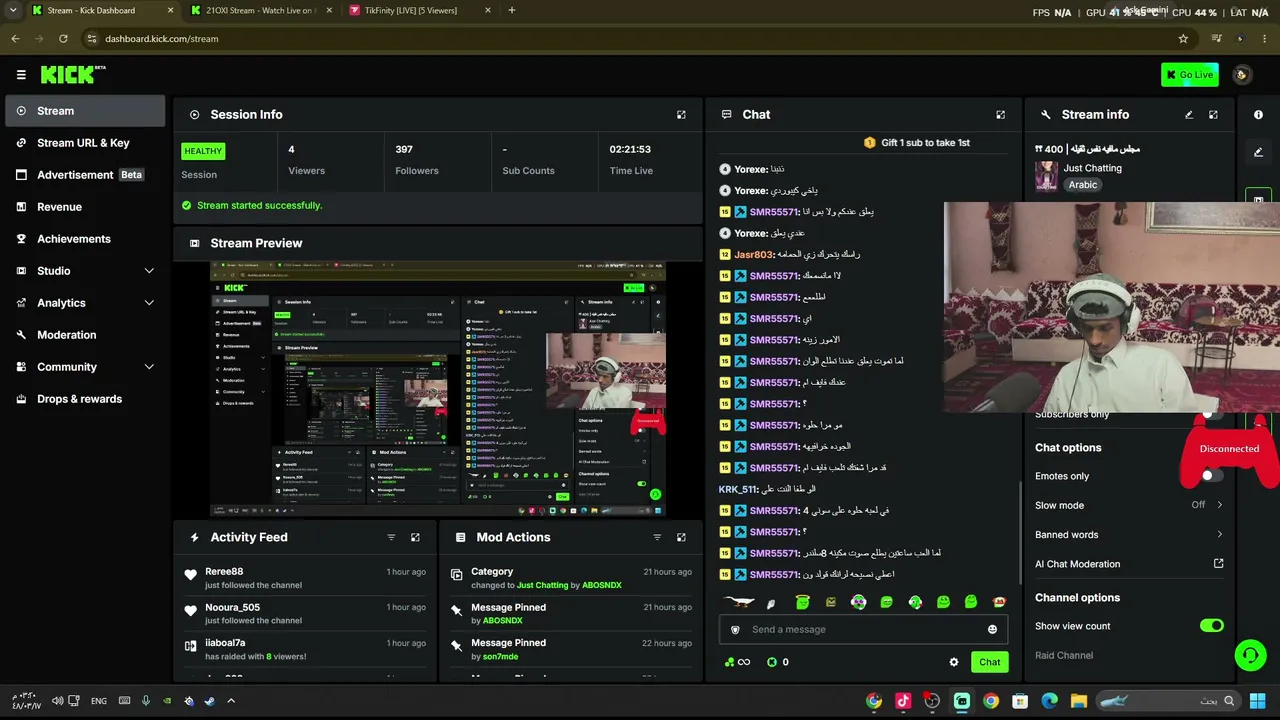The height and width of the screenshot is (720, 1280).
Task: Click the Arabic language tag
Action: pos(1083,185)
